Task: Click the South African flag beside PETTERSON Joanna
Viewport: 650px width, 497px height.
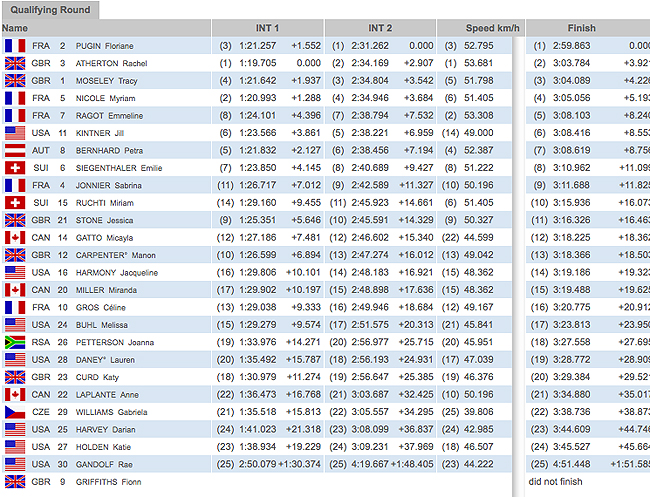Action: tap(15, 342)
